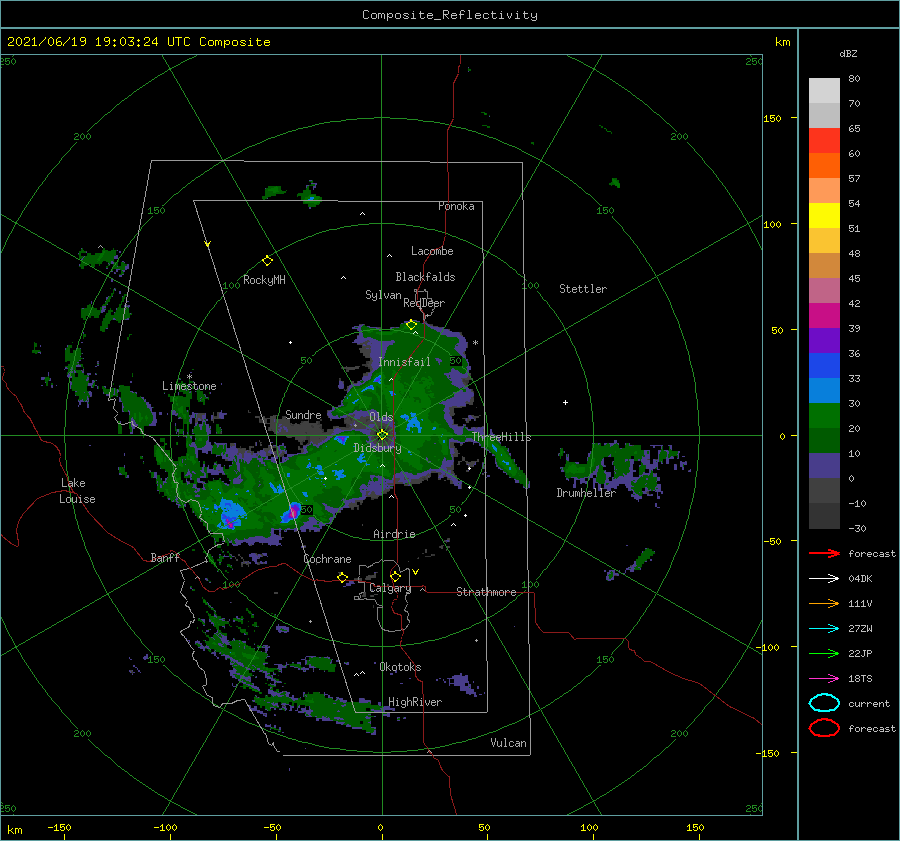Select the cyan 'current' ellipse icon

[x=824, y=703]
